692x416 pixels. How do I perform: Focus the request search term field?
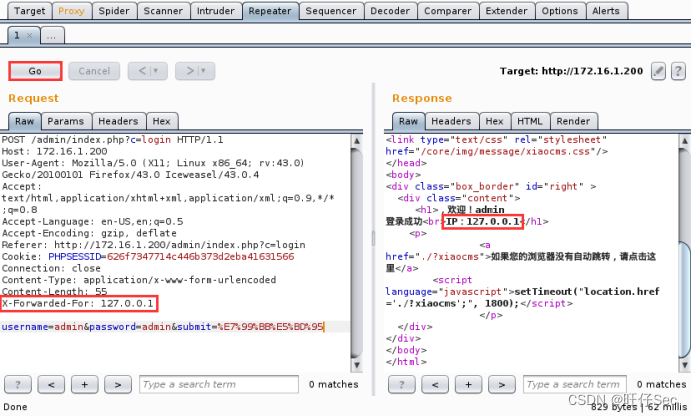pos(219,385)
